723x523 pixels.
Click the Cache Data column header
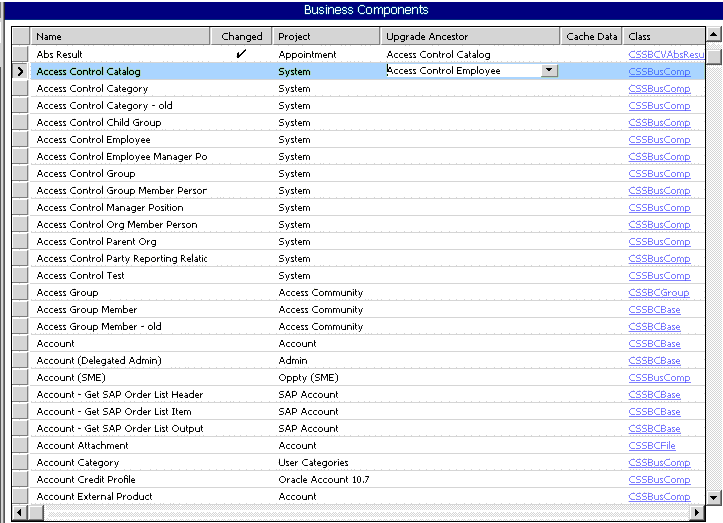(591, 36)
